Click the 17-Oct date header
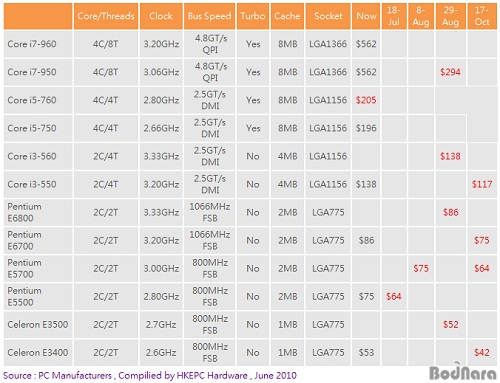Image resolution: width=500 pixels, height=383 pixels. [482, 16]
